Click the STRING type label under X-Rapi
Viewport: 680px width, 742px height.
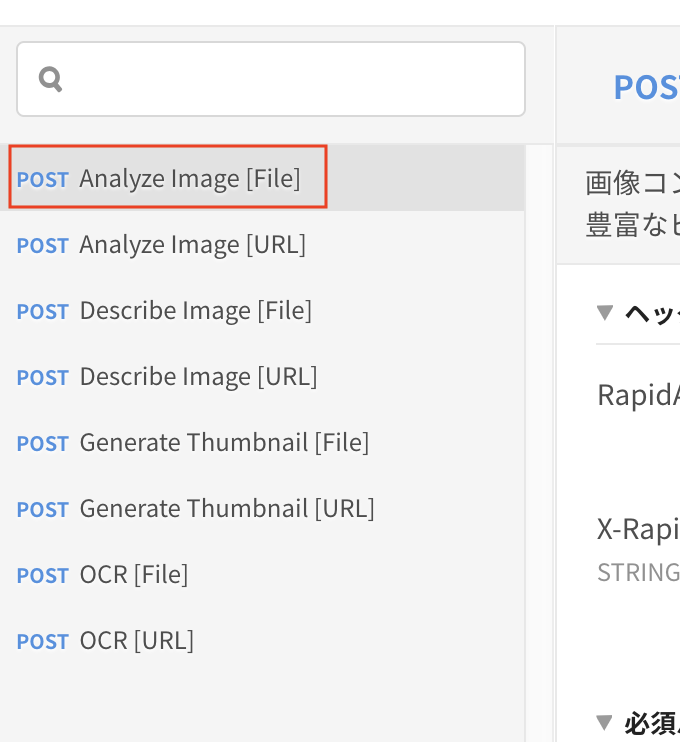(x=638, y=573)
